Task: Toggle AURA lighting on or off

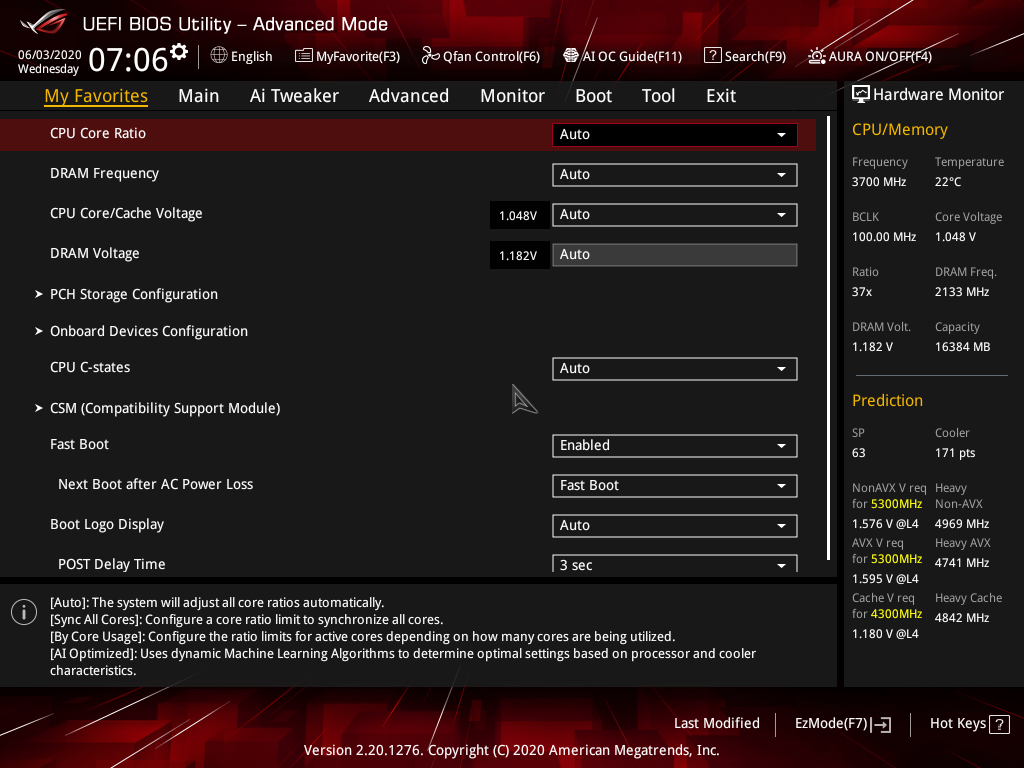Action: [x=868, y=56]
